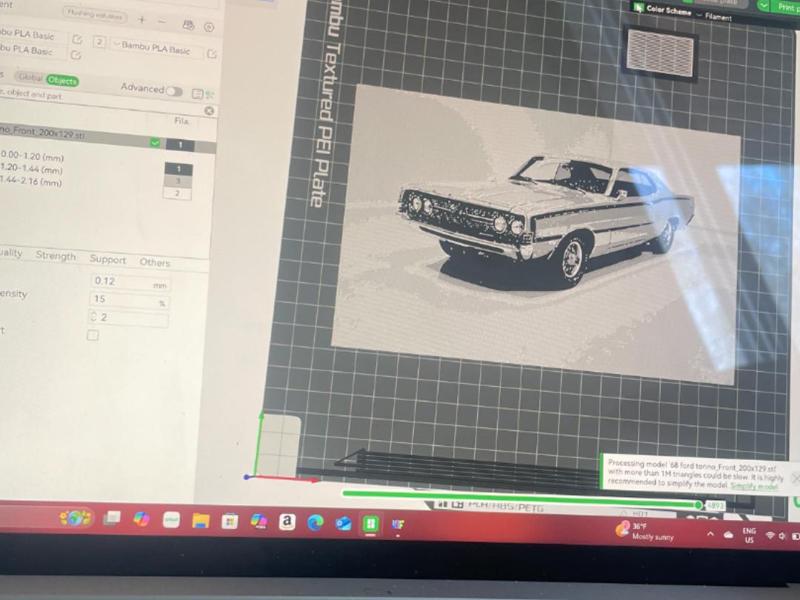The height and width of the screenshot is (600, 800).
Task: Toggle the Advanced settings switch
Action: pos(176,90)
